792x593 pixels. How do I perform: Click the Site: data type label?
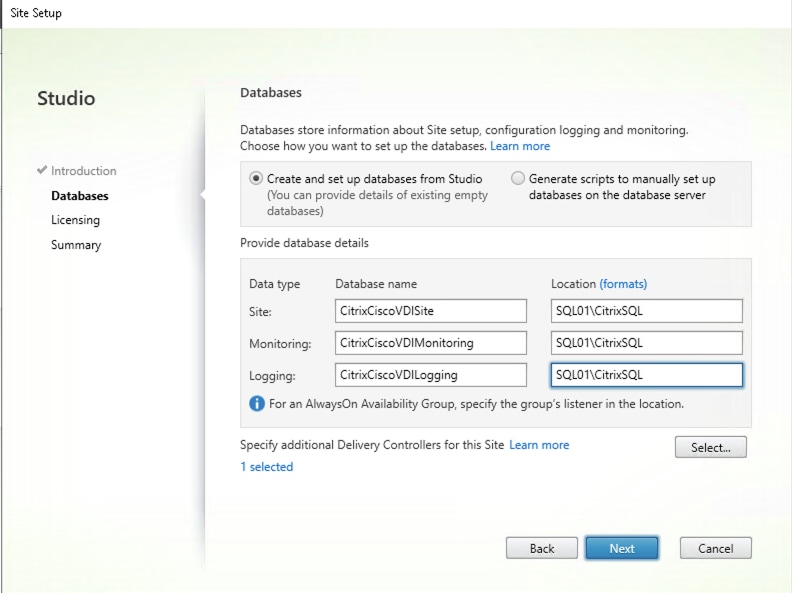(260, 312)
